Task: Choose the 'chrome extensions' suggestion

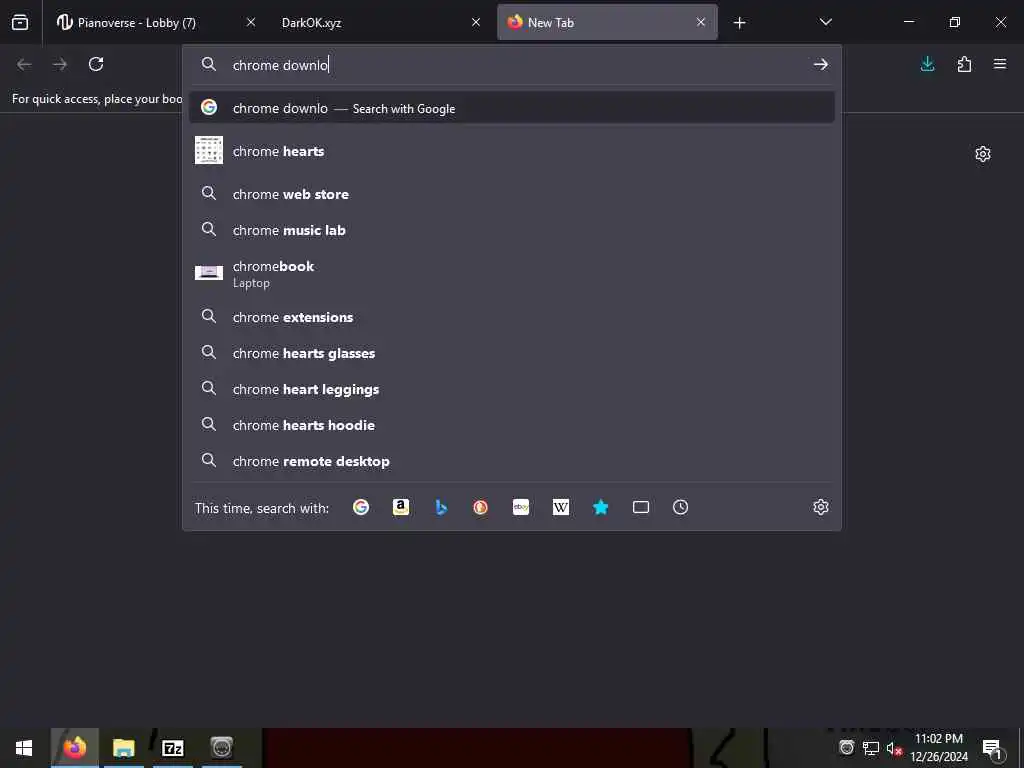Action: pos(512,317)
